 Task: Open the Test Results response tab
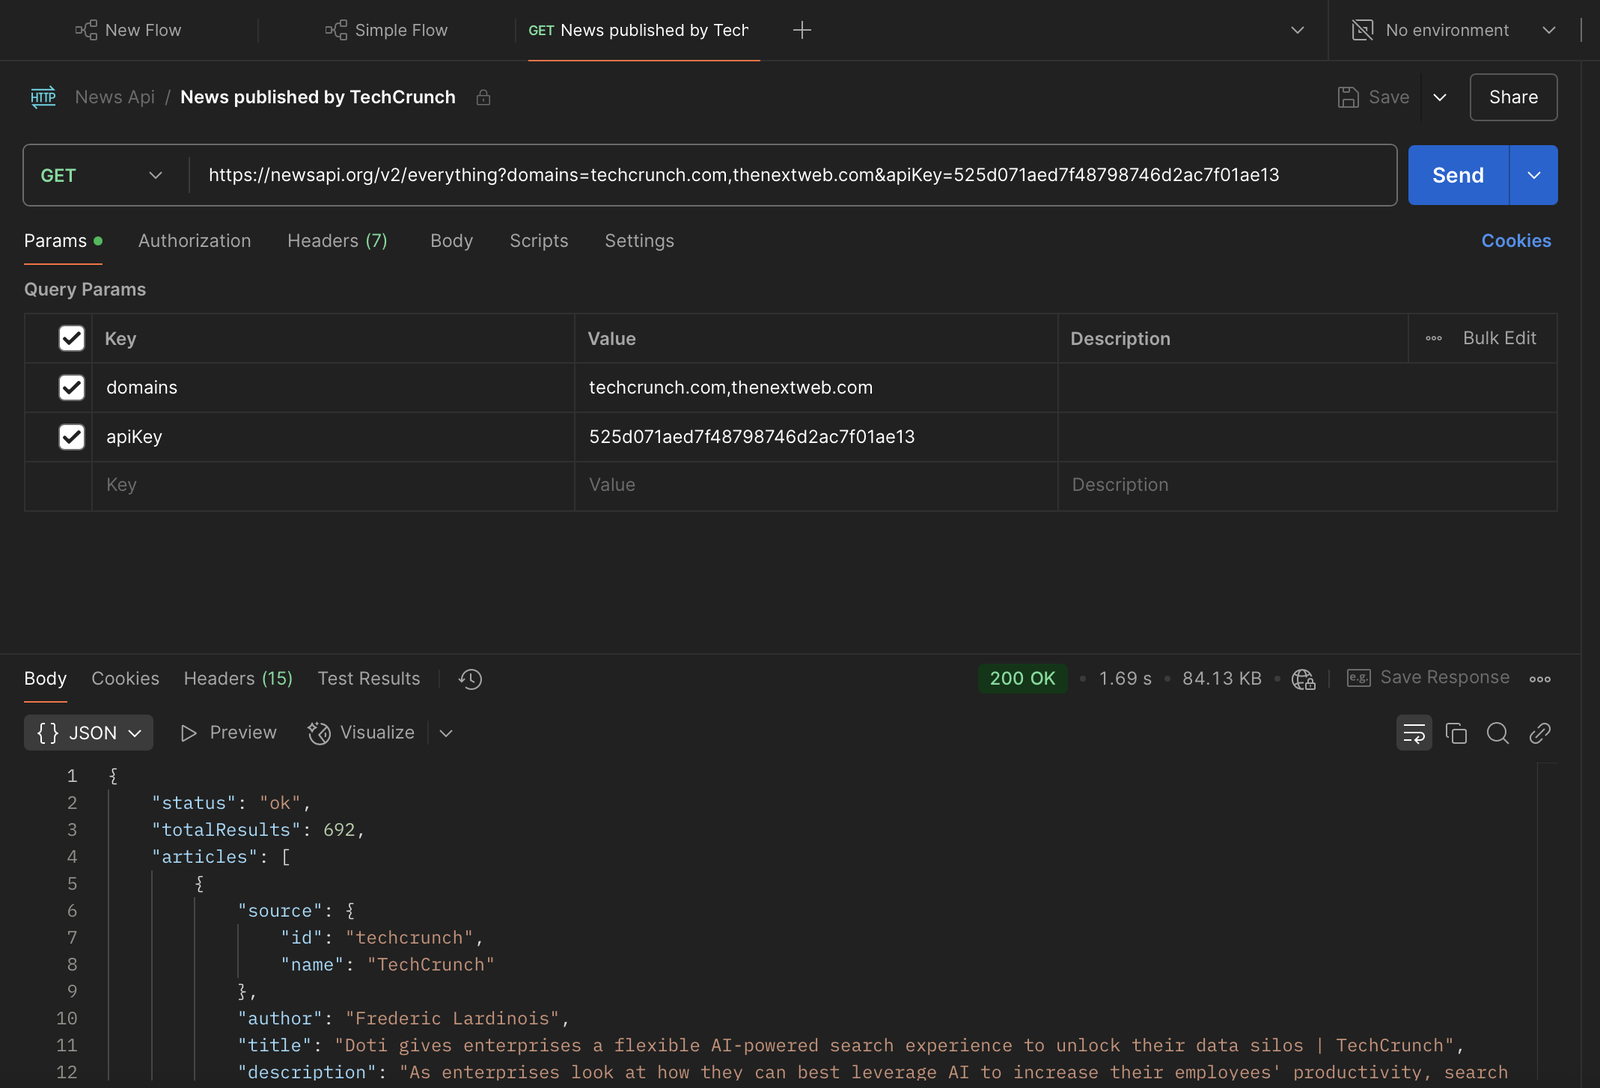[x=369, y=679]
